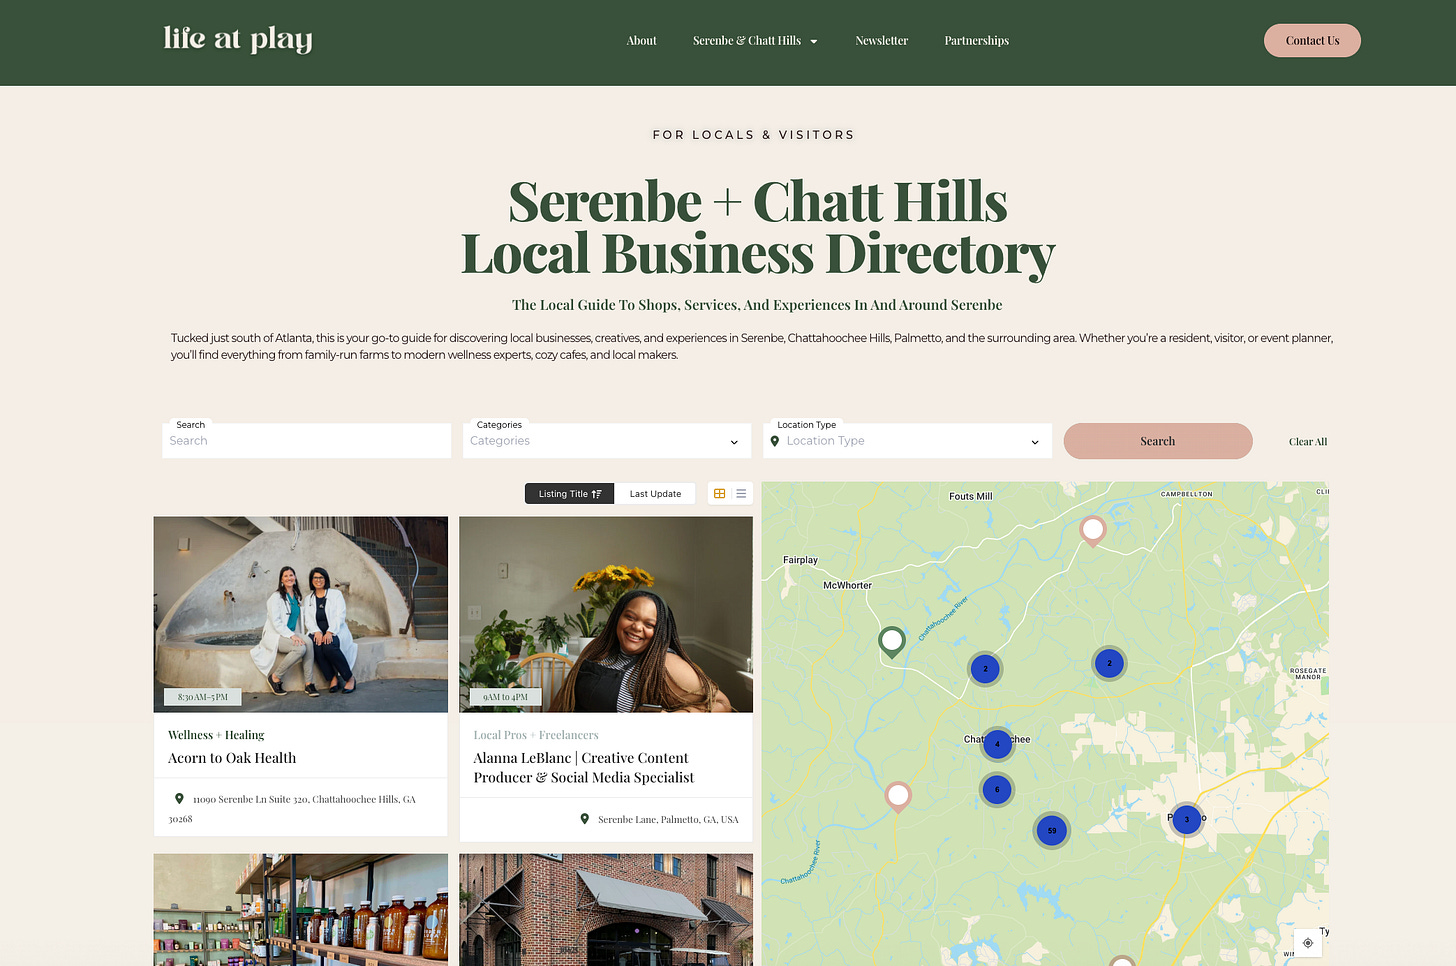Click the map cluster marker labeled 59
1456x966 pixels.
1052,830
